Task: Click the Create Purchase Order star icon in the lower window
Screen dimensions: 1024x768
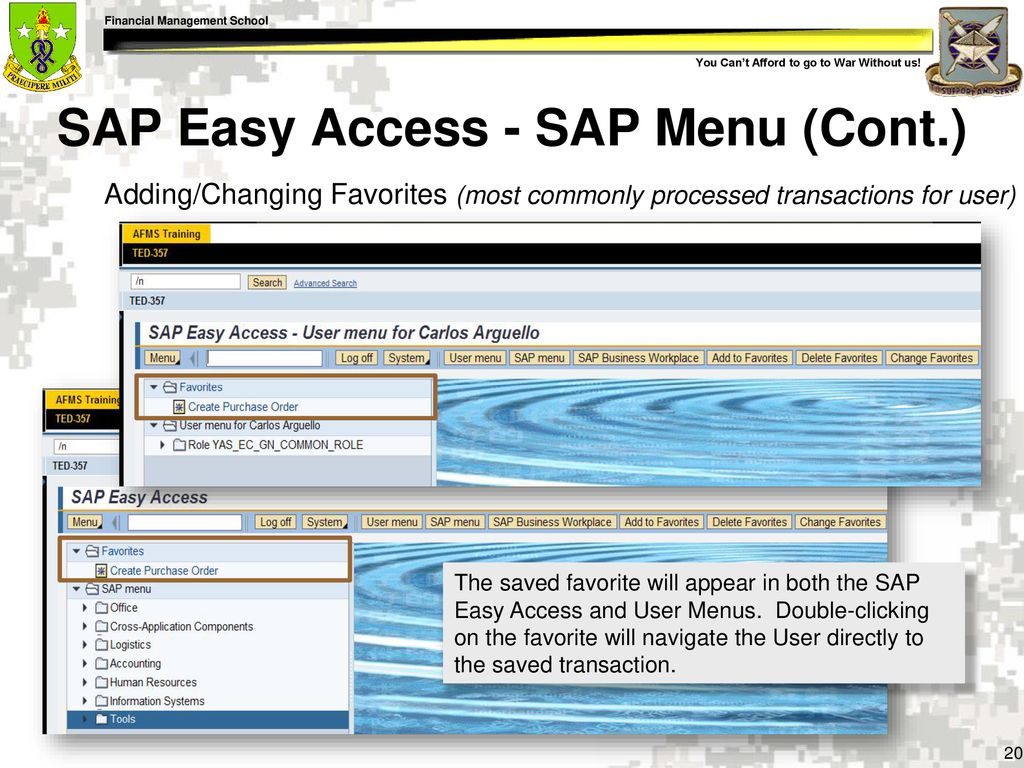Action: [101, 571]
